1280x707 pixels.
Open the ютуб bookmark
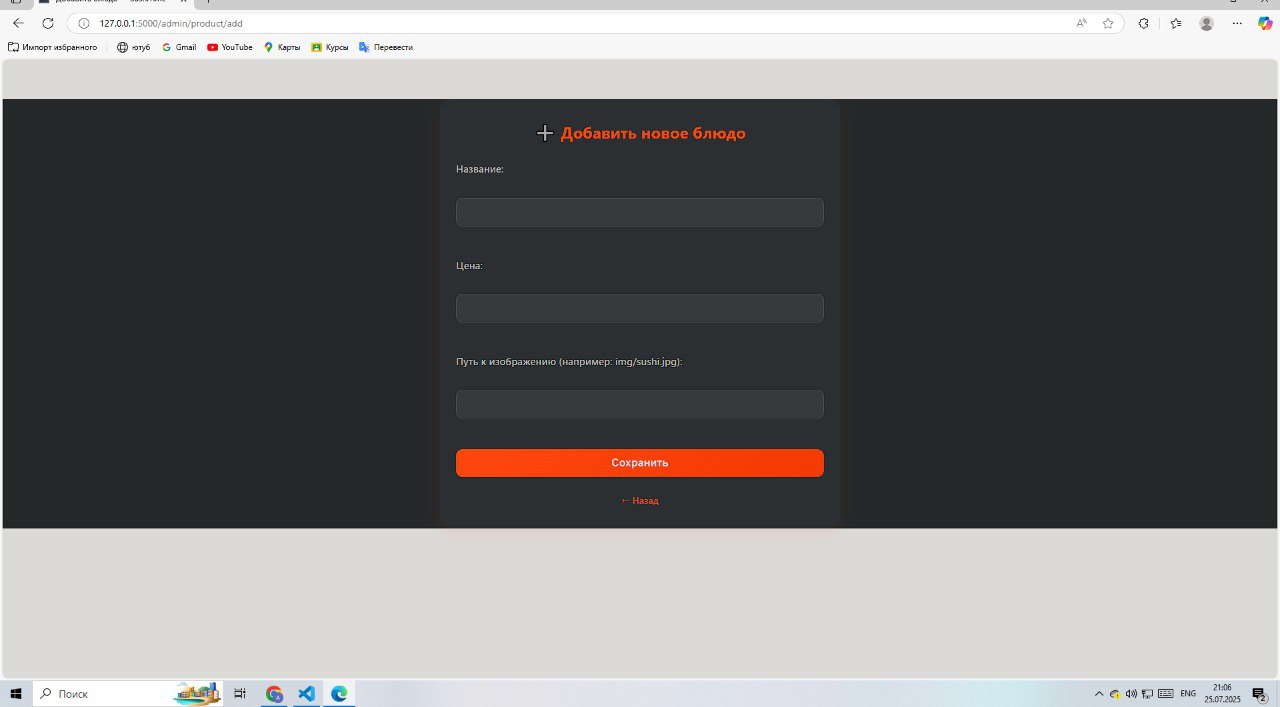point(133,47)
